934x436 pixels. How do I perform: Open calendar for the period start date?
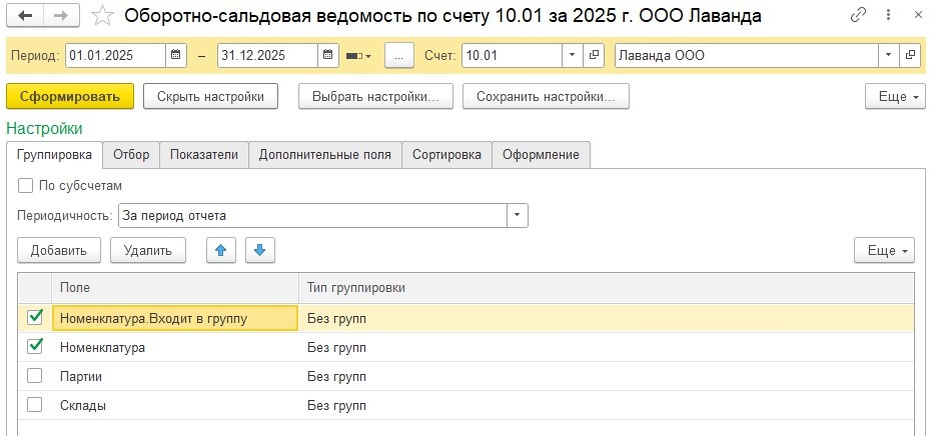click(x=176, y=56)
